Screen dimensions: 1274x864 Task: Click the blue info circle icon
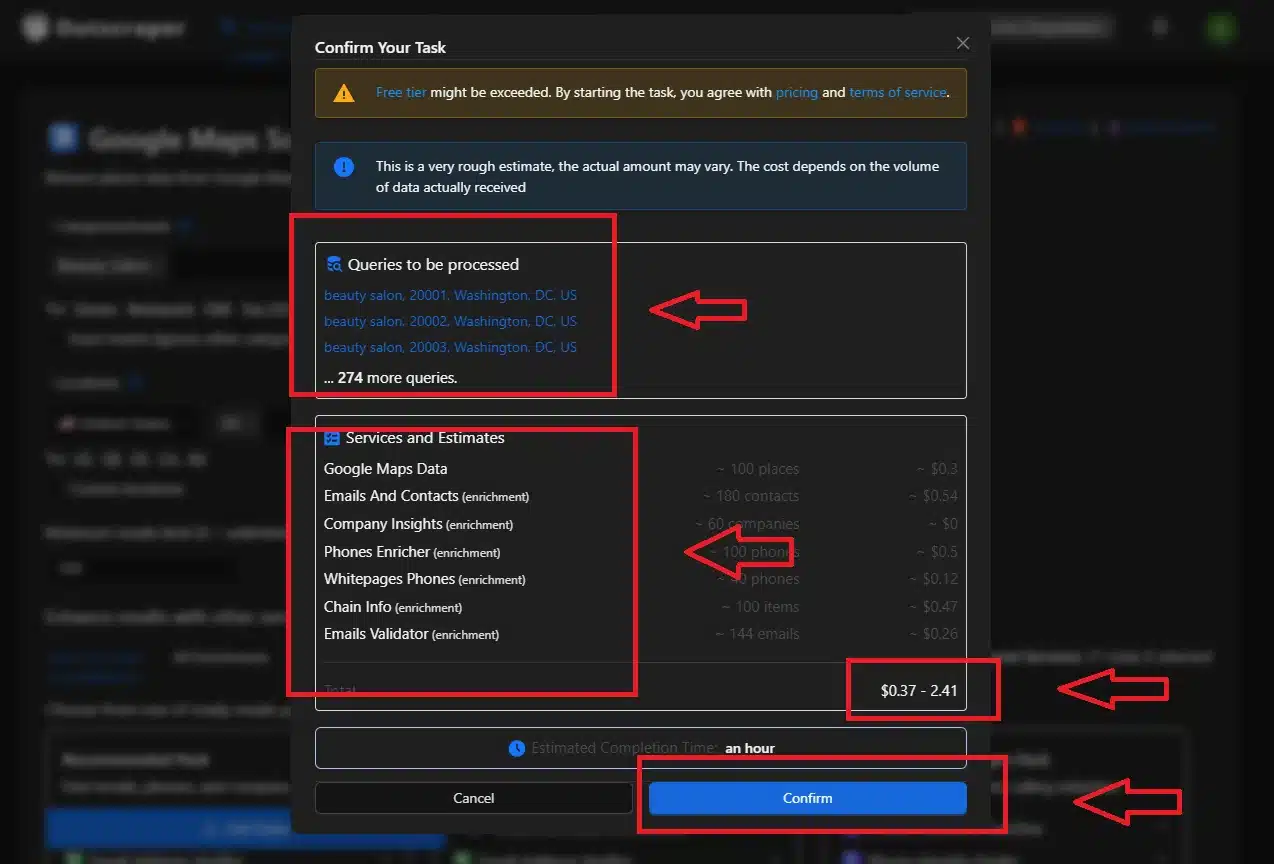344,167
